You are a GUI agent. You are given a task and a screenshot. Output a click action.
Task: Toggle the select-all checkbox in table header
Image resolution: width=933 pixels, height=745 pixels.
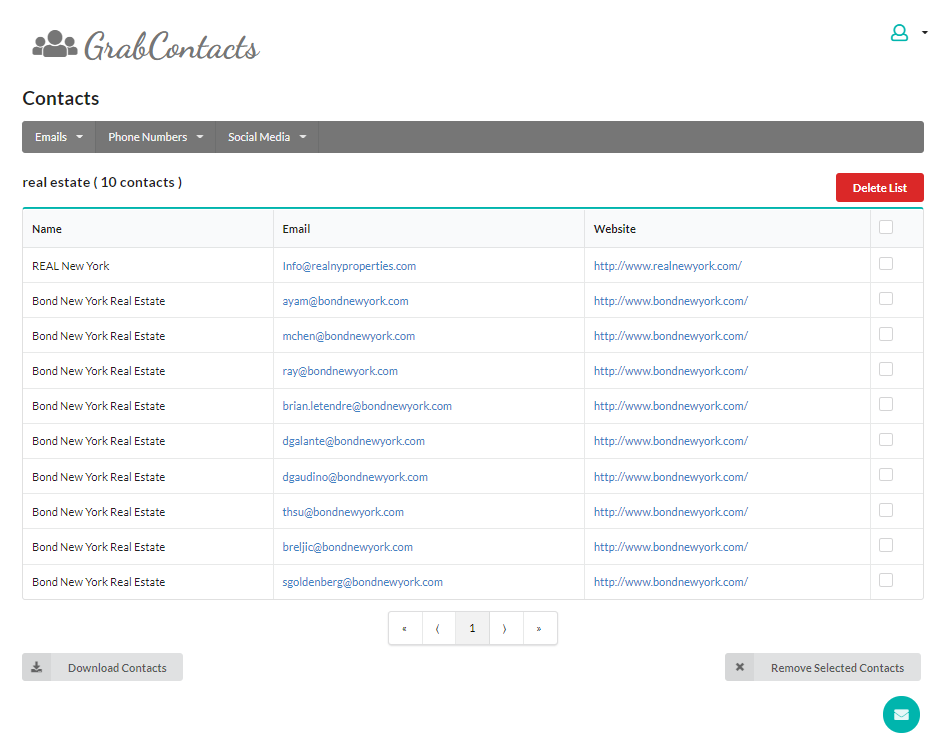(x=886, y=228)
